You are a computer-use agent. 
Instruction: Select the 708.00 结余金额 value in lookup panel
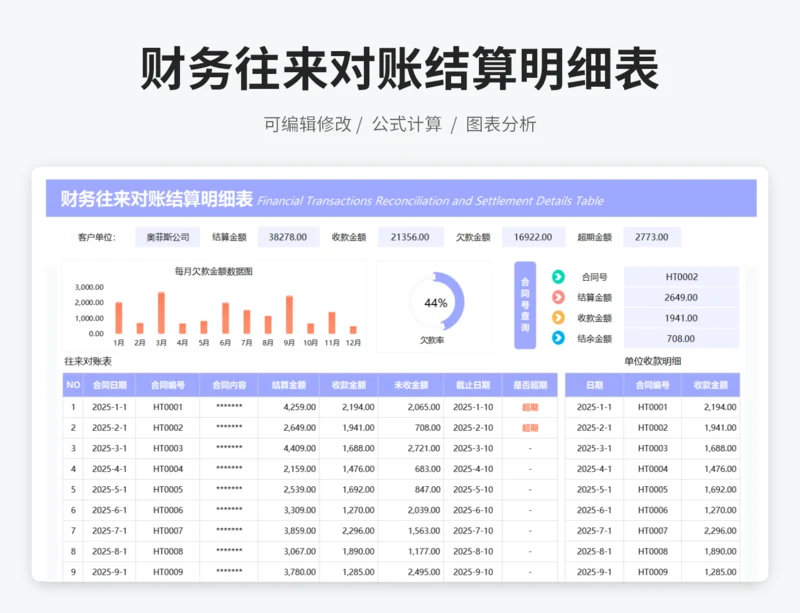pyautogui.click(x=682, y=338)
